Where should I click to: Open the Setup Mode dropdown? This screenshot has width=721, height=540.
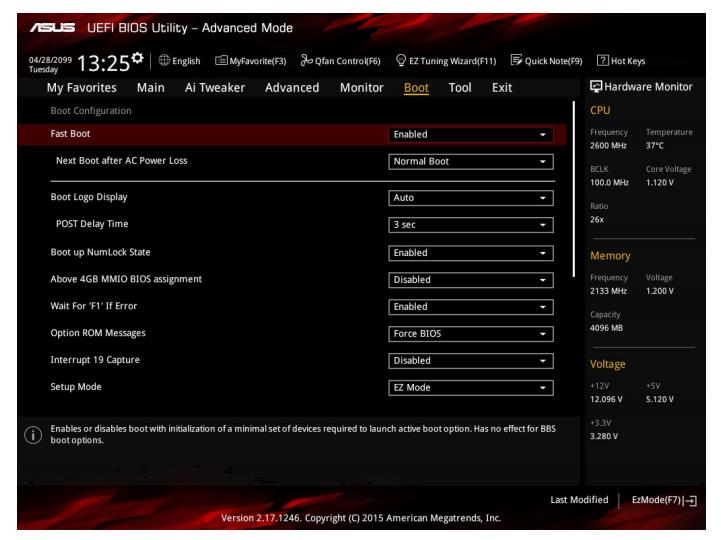click(x=470, y=388)
